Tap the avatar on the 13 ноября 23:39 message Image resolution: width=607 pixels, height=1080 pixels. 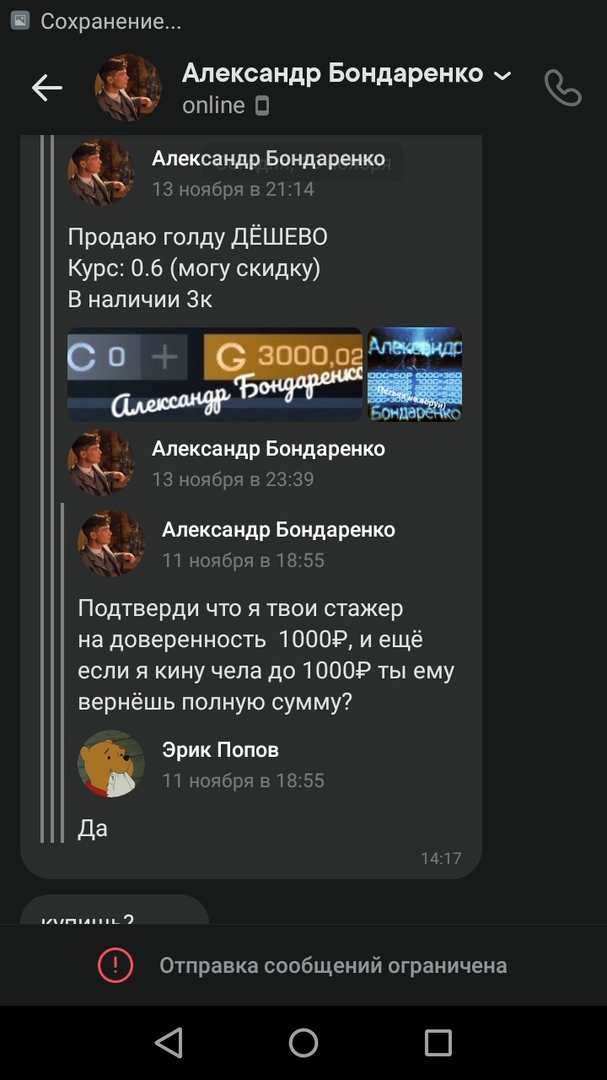[x=101, y=462]
